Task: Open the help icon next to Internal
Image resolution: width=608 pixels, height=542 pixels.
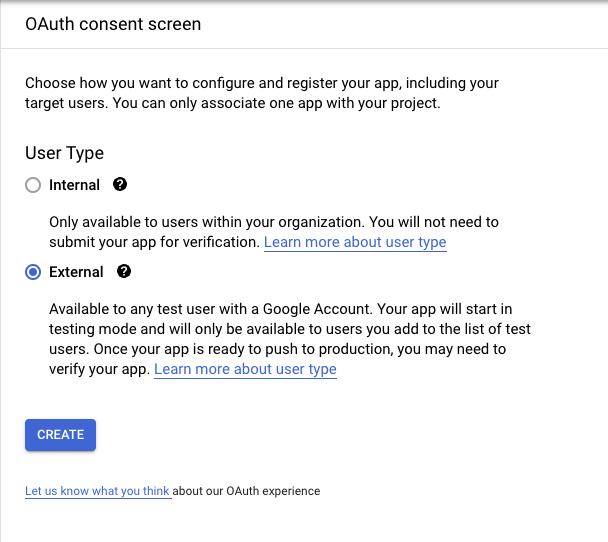Action: pos(120,184)
